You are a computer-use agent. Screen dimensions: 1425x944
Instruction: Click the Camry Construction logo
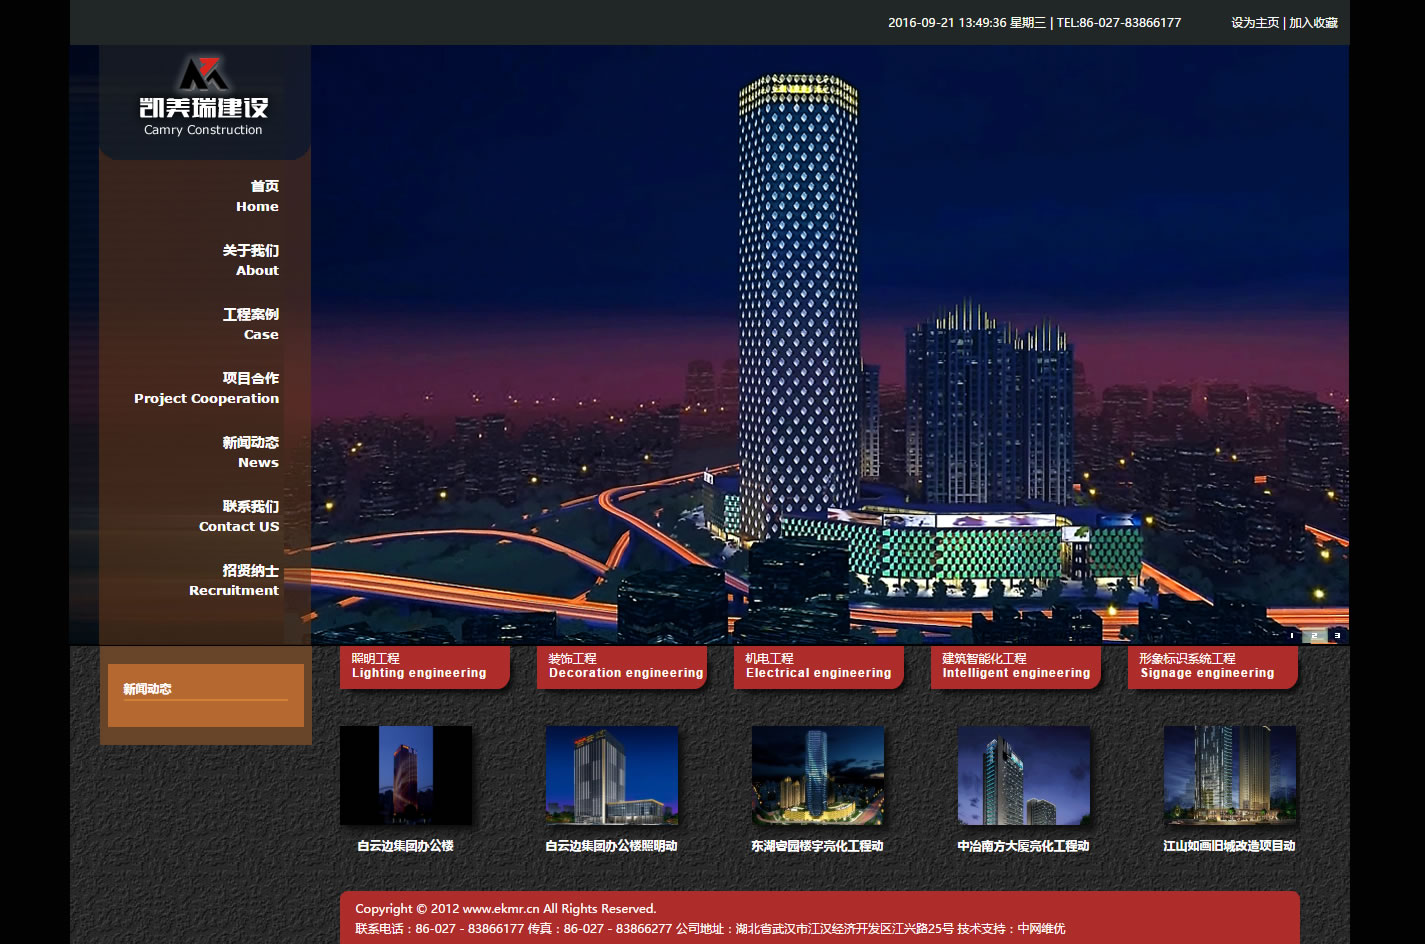click(204, 98)
